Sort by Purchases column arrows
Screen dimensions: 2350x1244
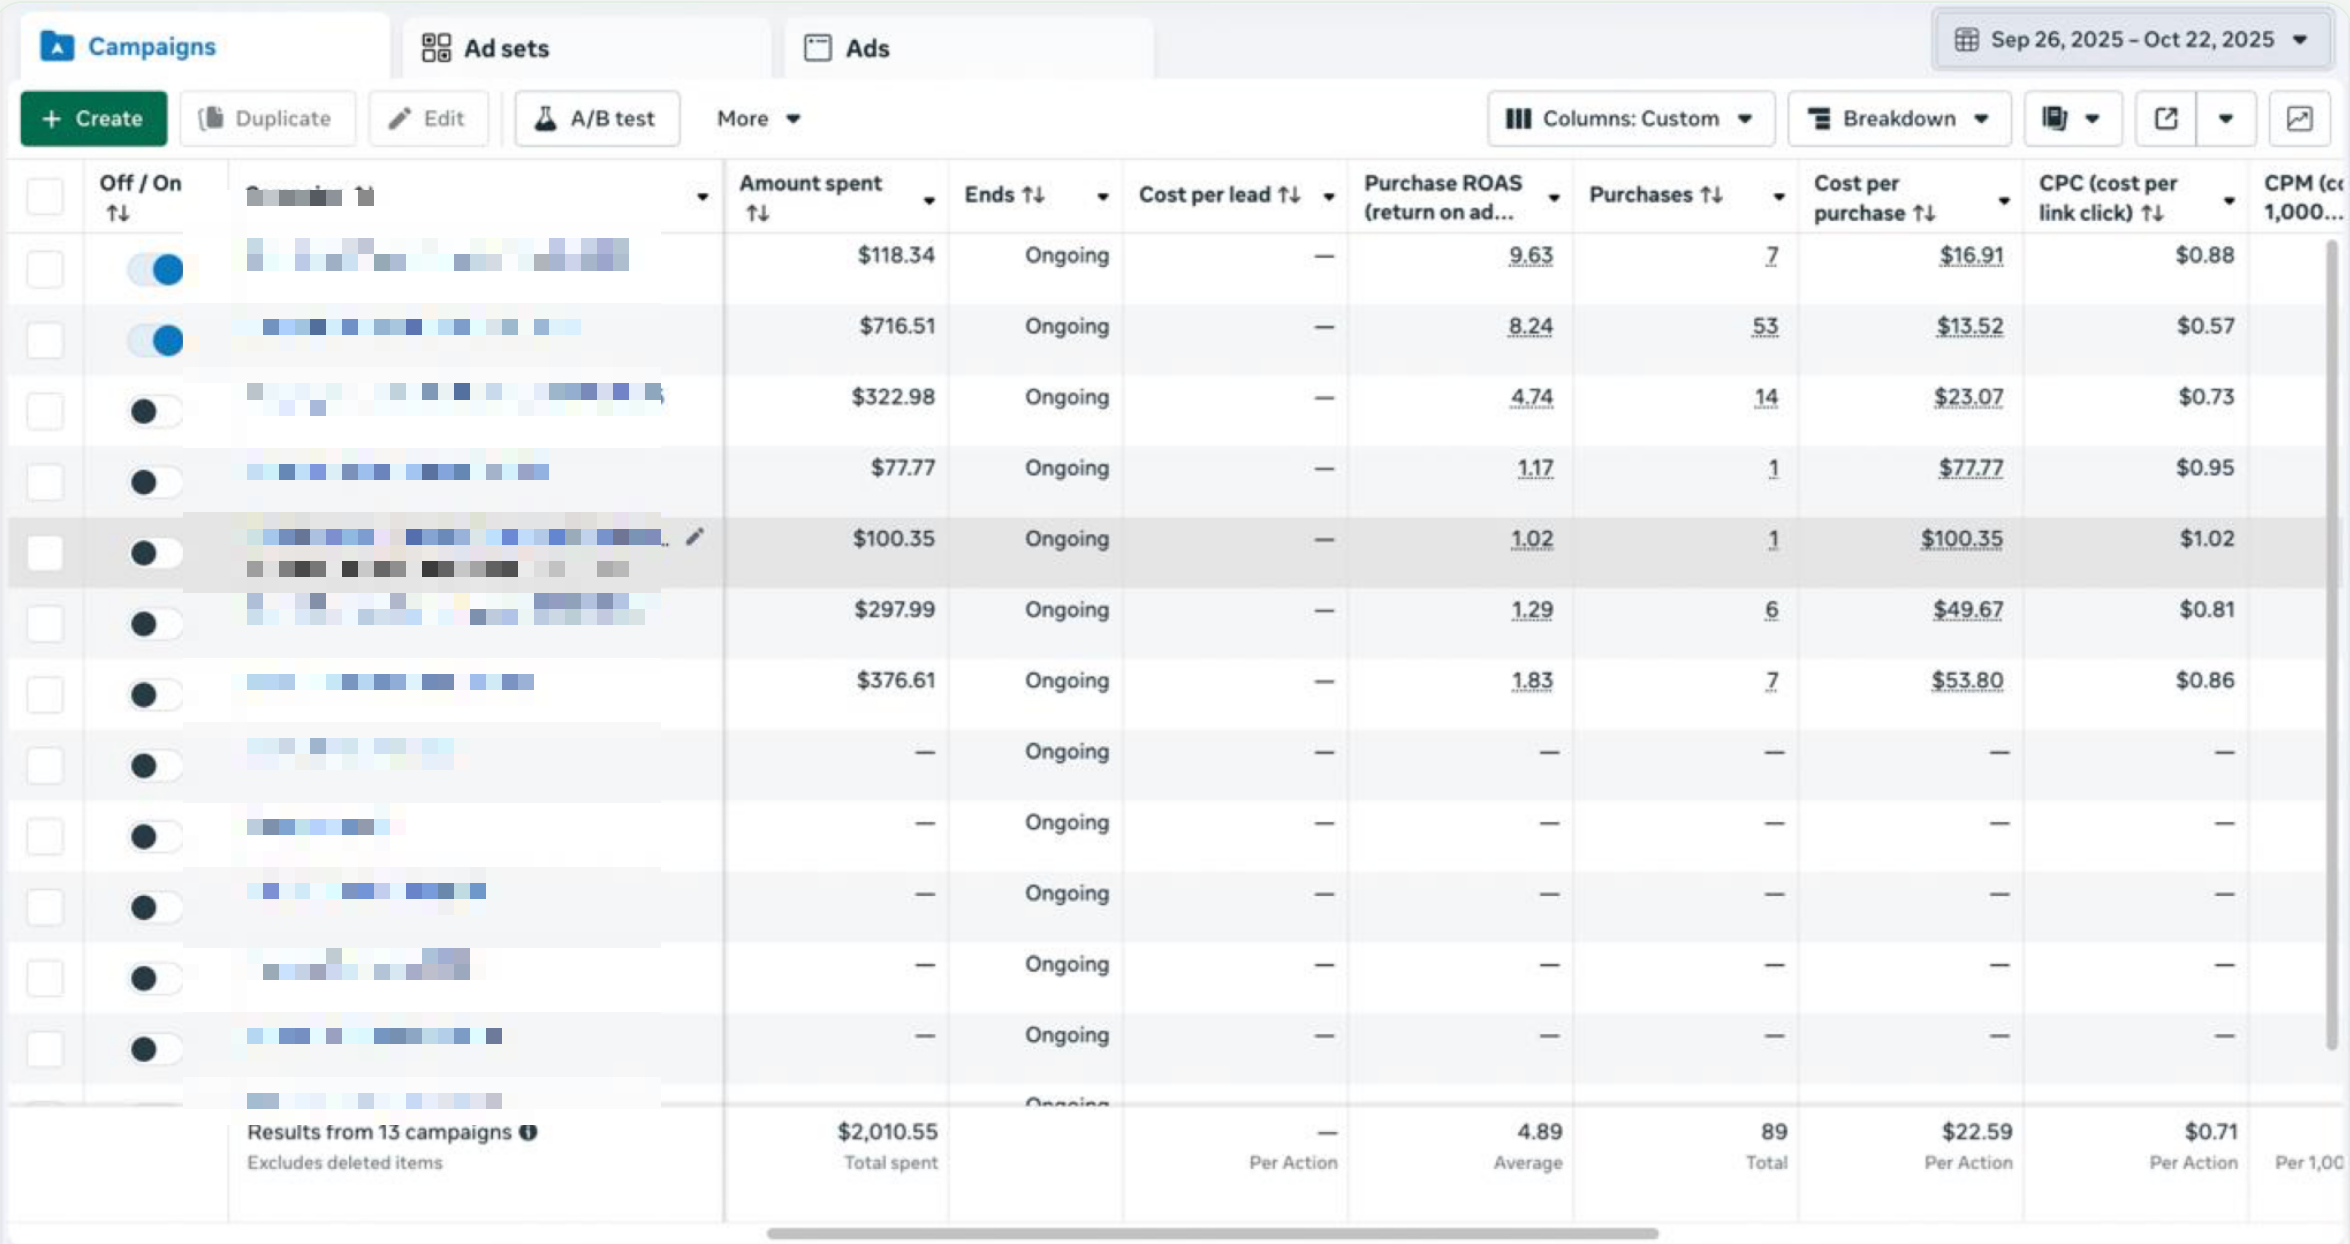(x=1711, y=194)
